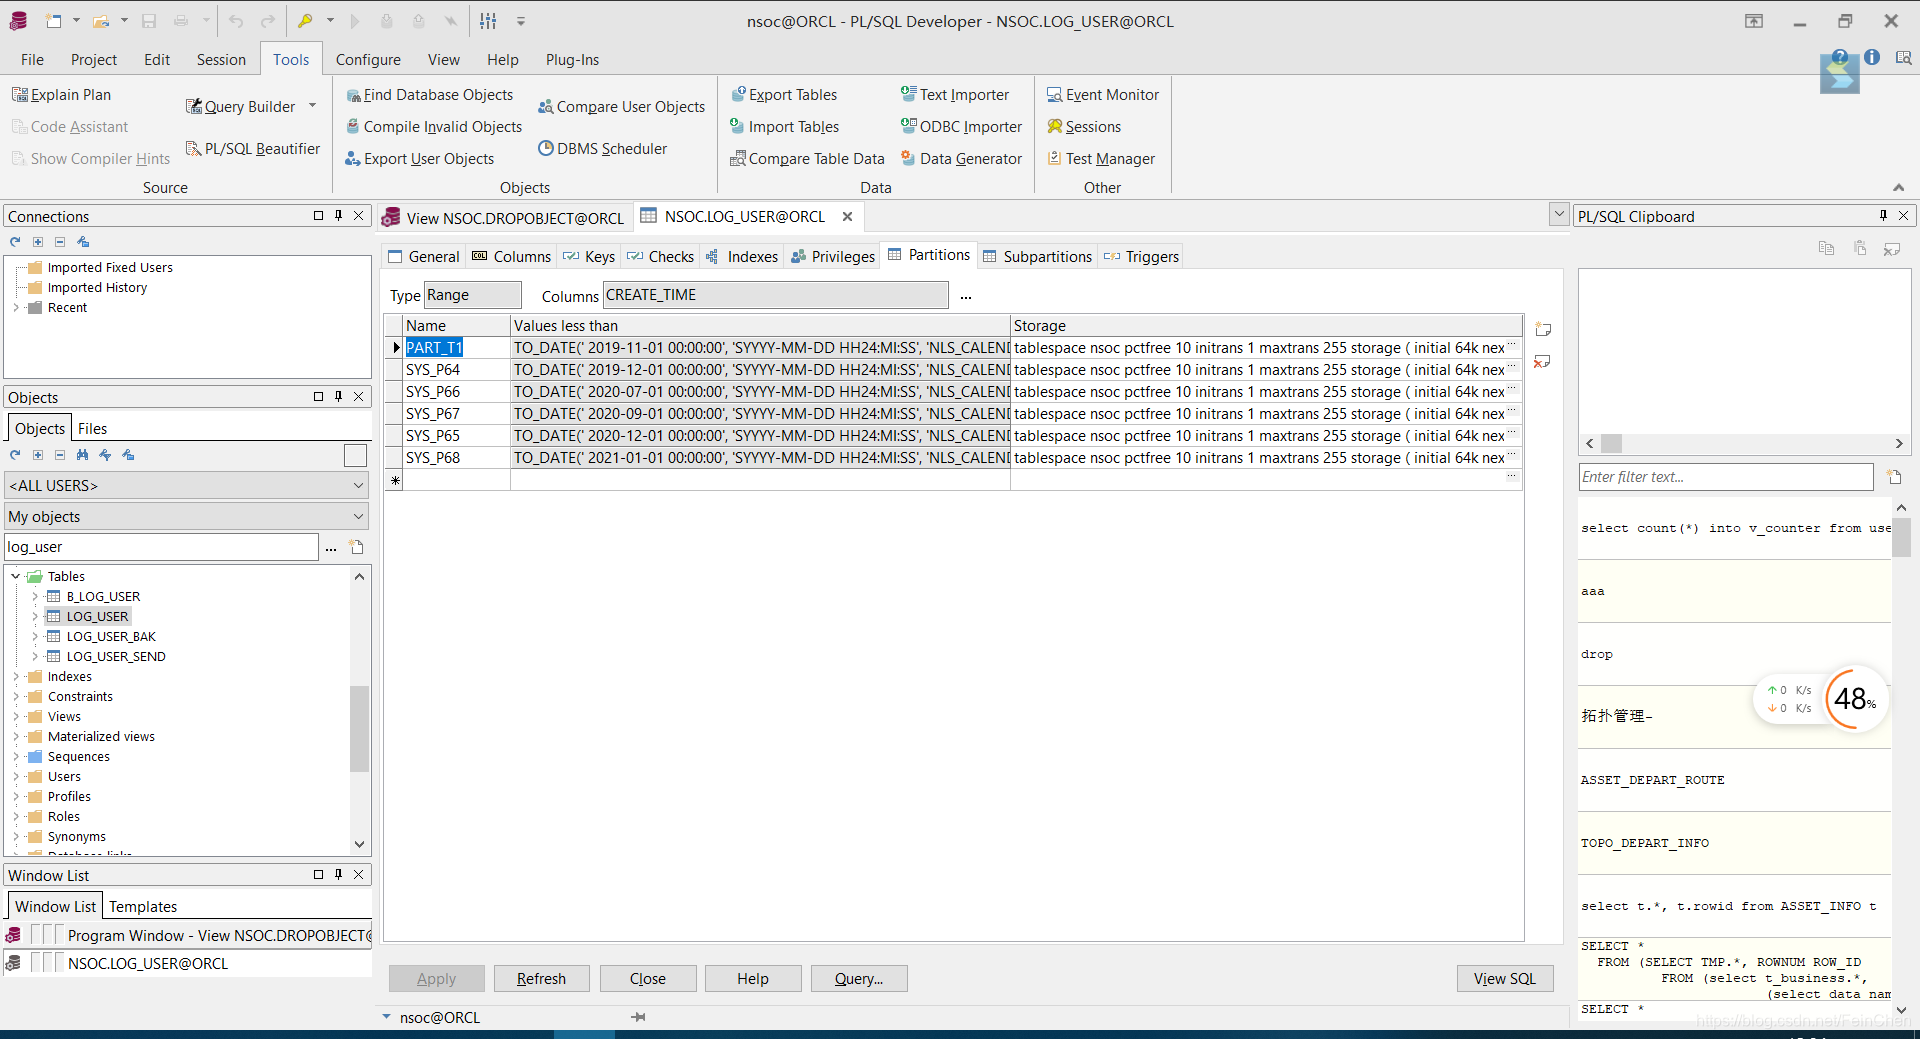Open Event Monitor
The image size is (1920, 1039).
(x=1103, y=95)
